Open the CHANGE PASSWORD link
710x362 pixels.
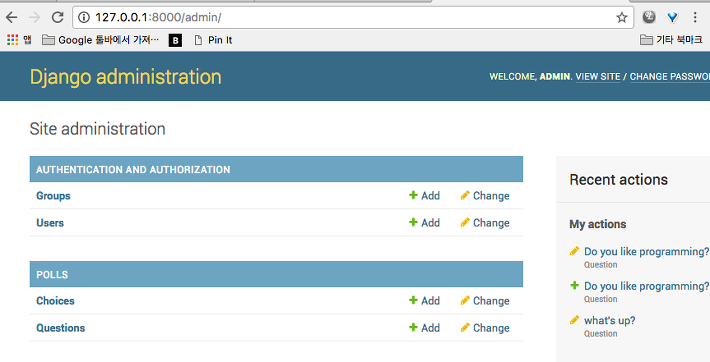pyautogui.click(x=670, y=77)
